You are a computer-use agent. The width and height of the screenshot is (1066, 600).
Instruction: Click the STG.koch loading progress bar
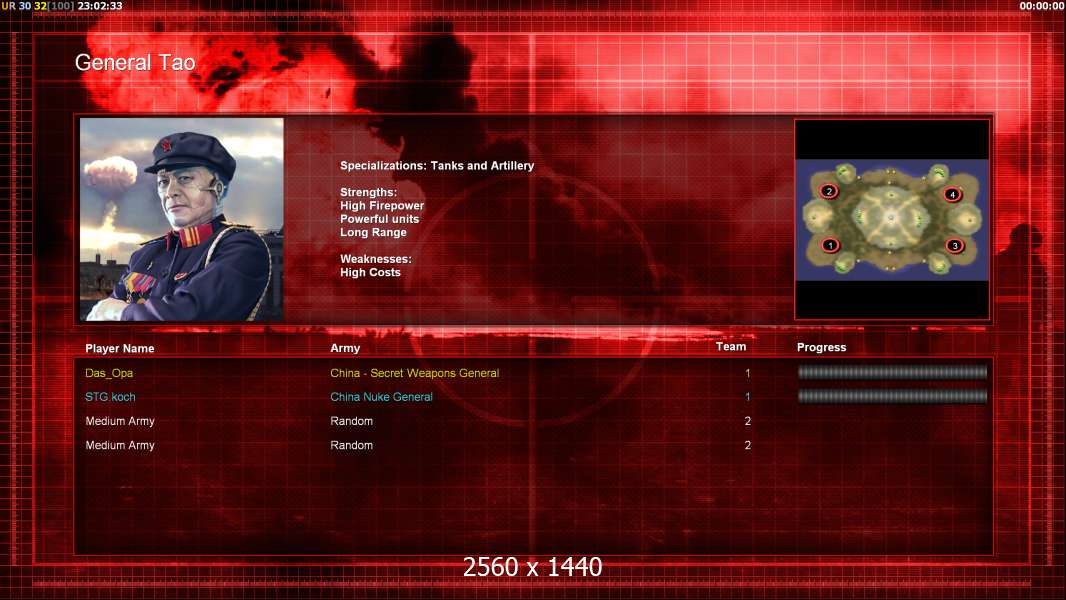[x=892, y=396]
